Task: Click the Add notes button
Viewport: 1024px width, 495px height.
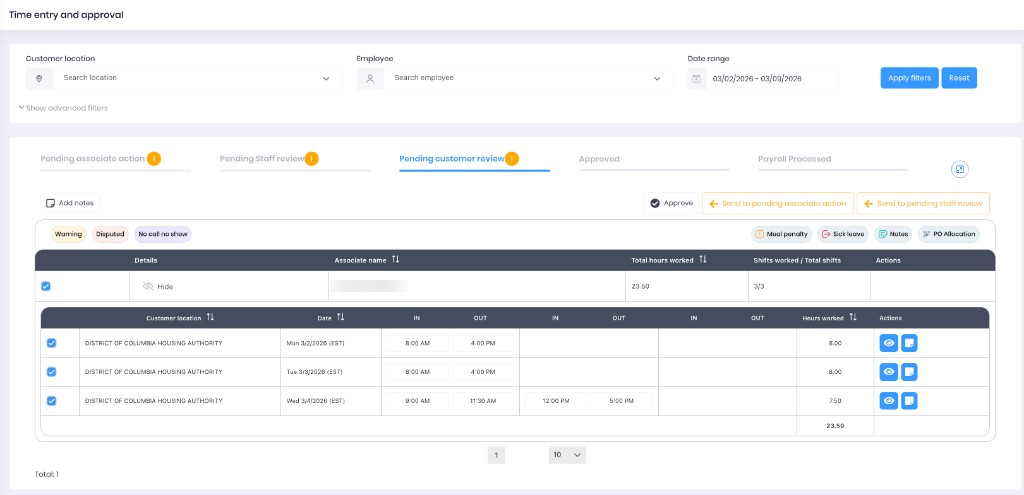Action: [x=70, y=203]
